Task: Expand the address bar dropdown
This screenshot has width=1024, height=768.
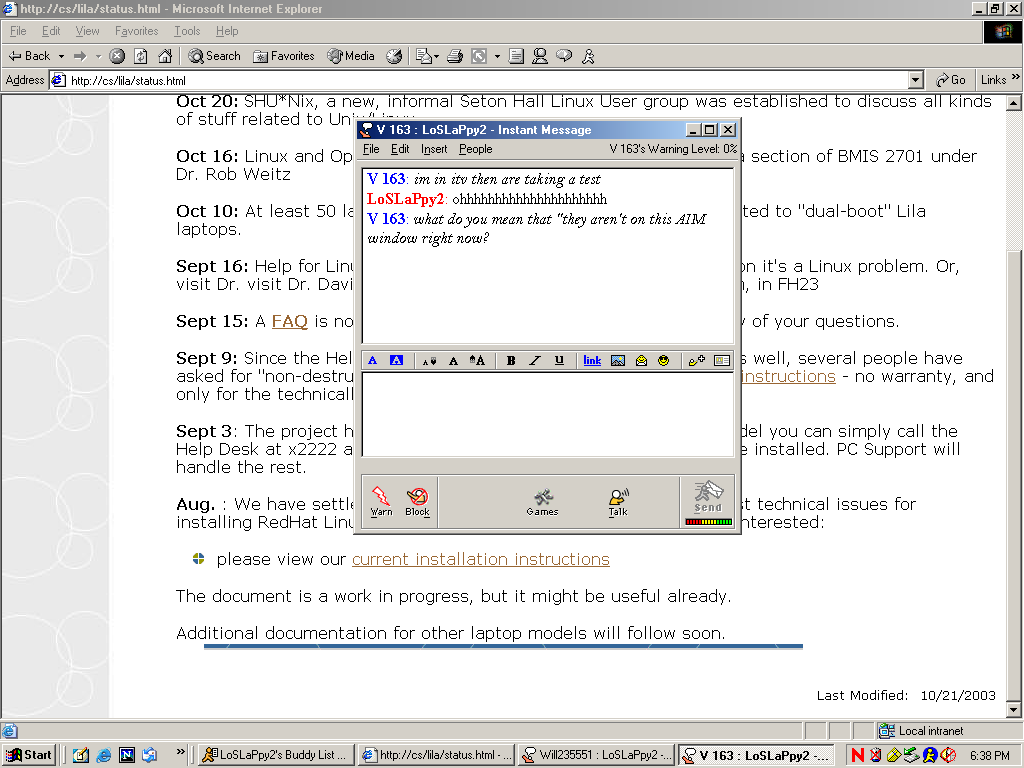Action: pos(916,80)
